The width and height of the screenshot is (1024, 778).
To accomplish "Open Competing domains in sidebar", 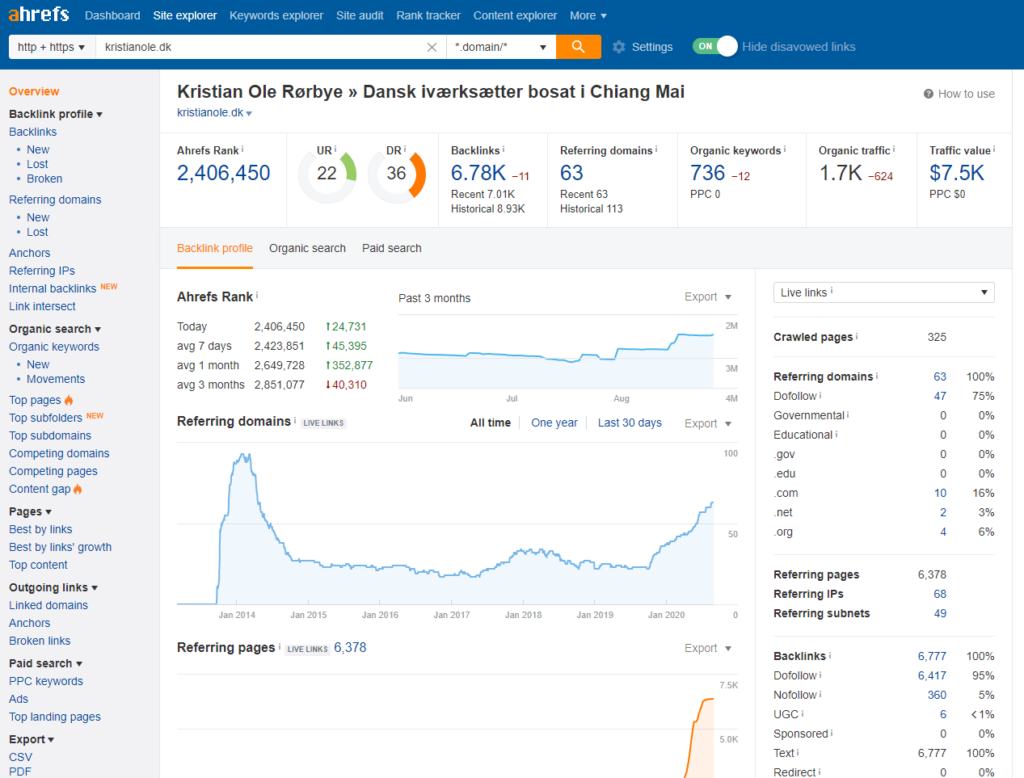I will tap(59, 453).
